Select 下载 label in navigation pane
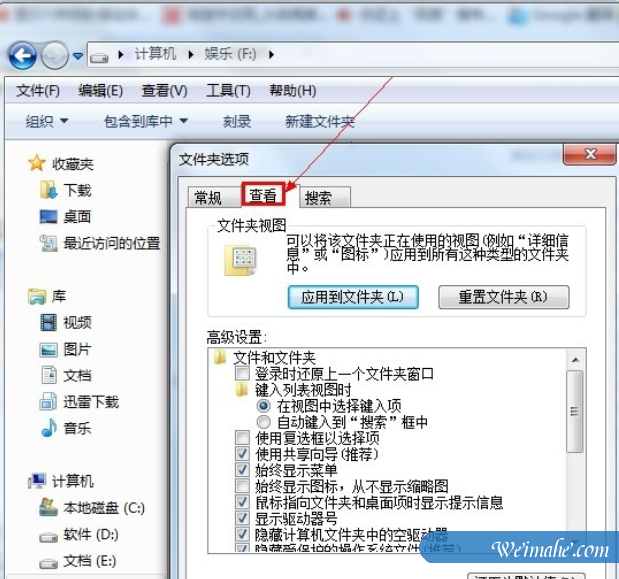Viewport: 619px width, 579px height. click(77, 190)
